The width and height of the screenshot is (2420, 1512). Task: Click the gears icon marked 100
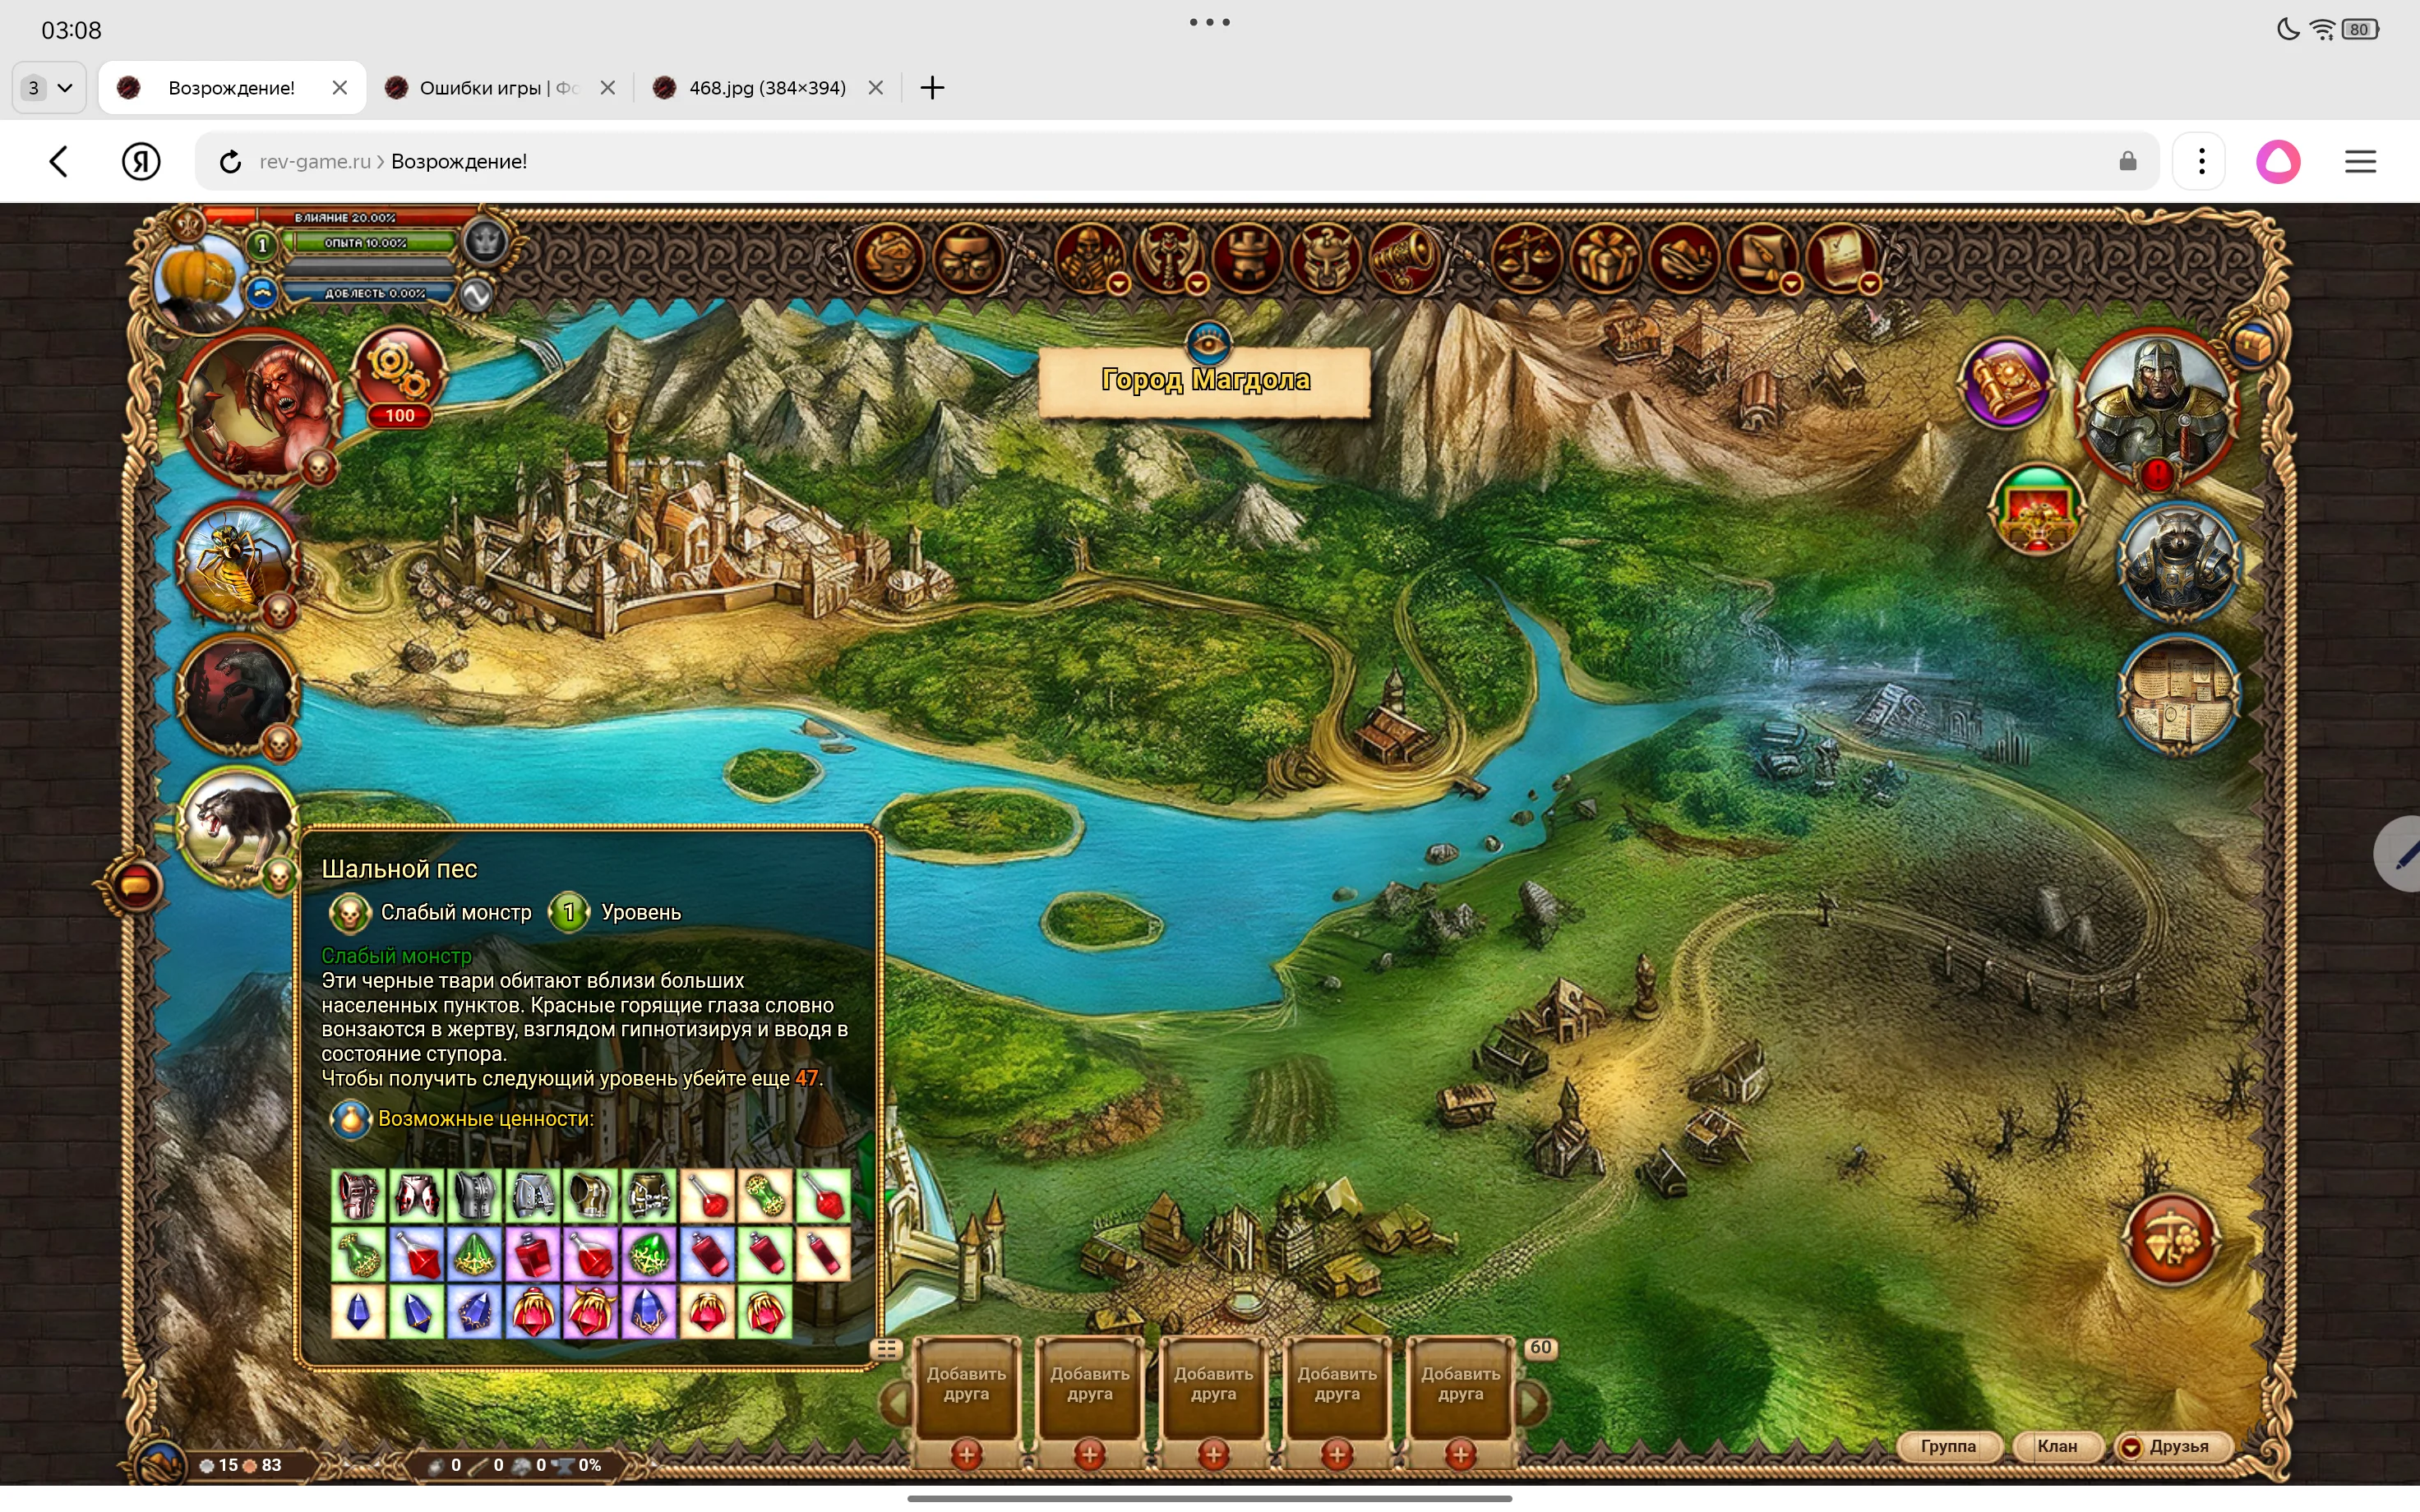coord(399,378)
